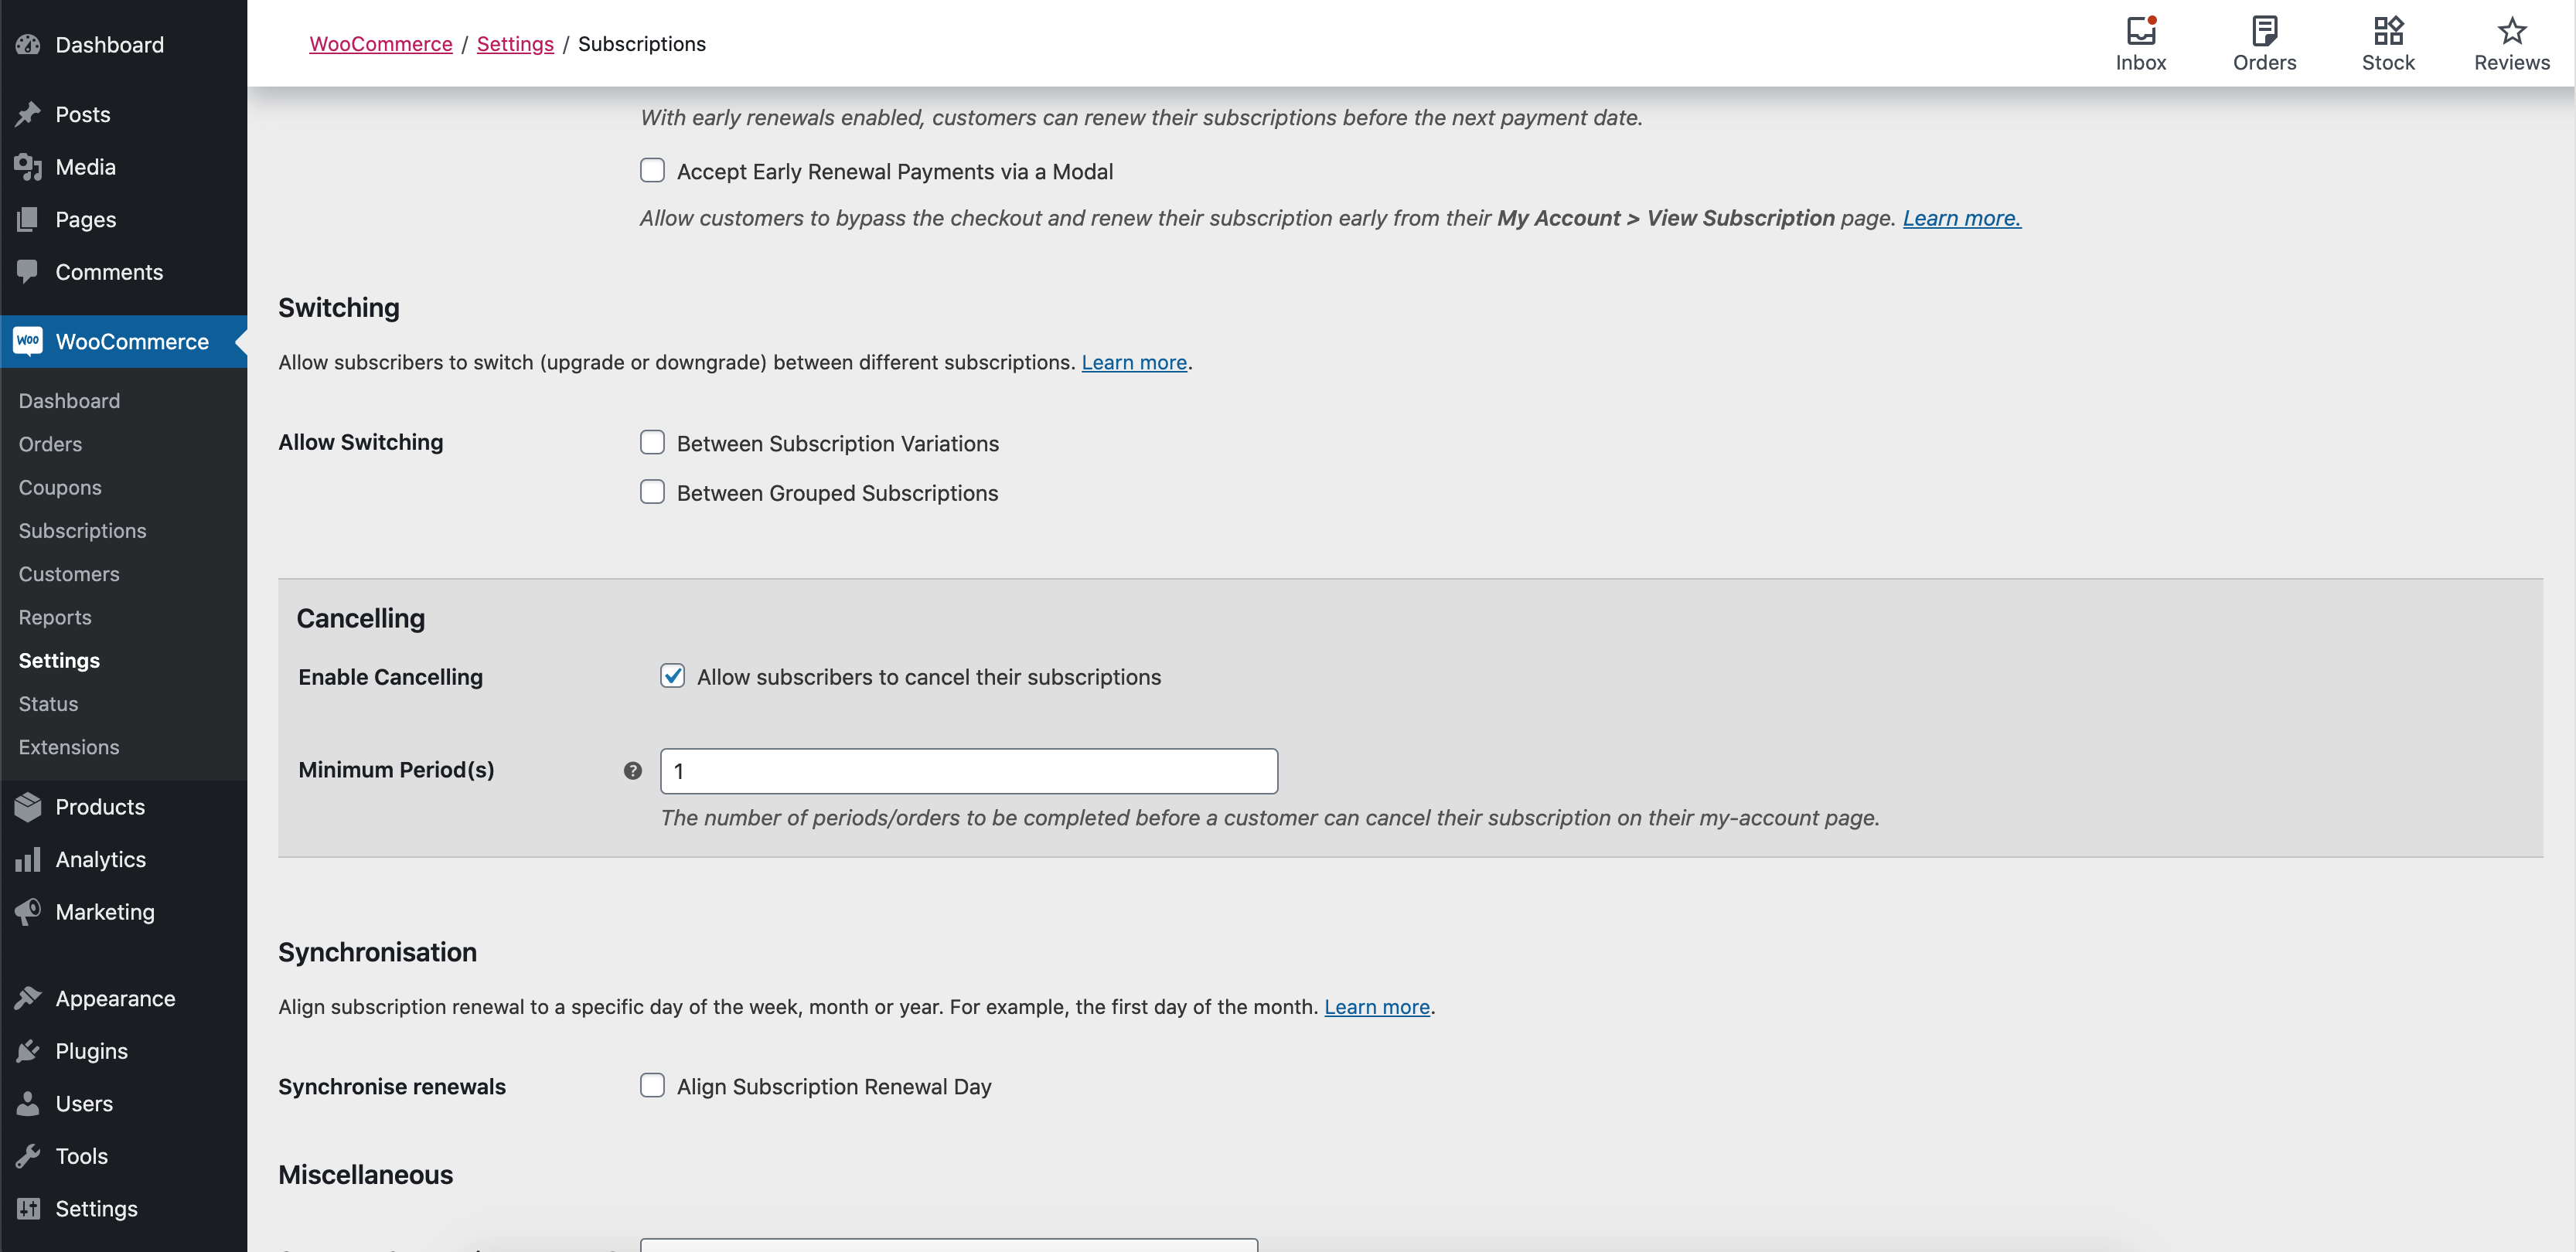Uncheck Allow subscribers to cancel their subscriptions
The width and height of the screenshot is (2576, 1252).
pyautogui.click(x=672, y=676)
